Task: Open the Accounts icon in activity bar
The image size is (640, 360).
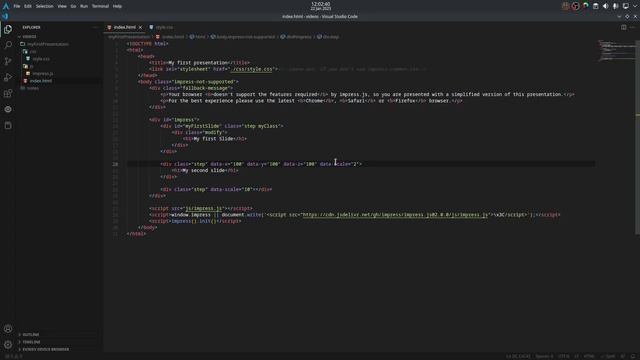Action: pos(8,329)
